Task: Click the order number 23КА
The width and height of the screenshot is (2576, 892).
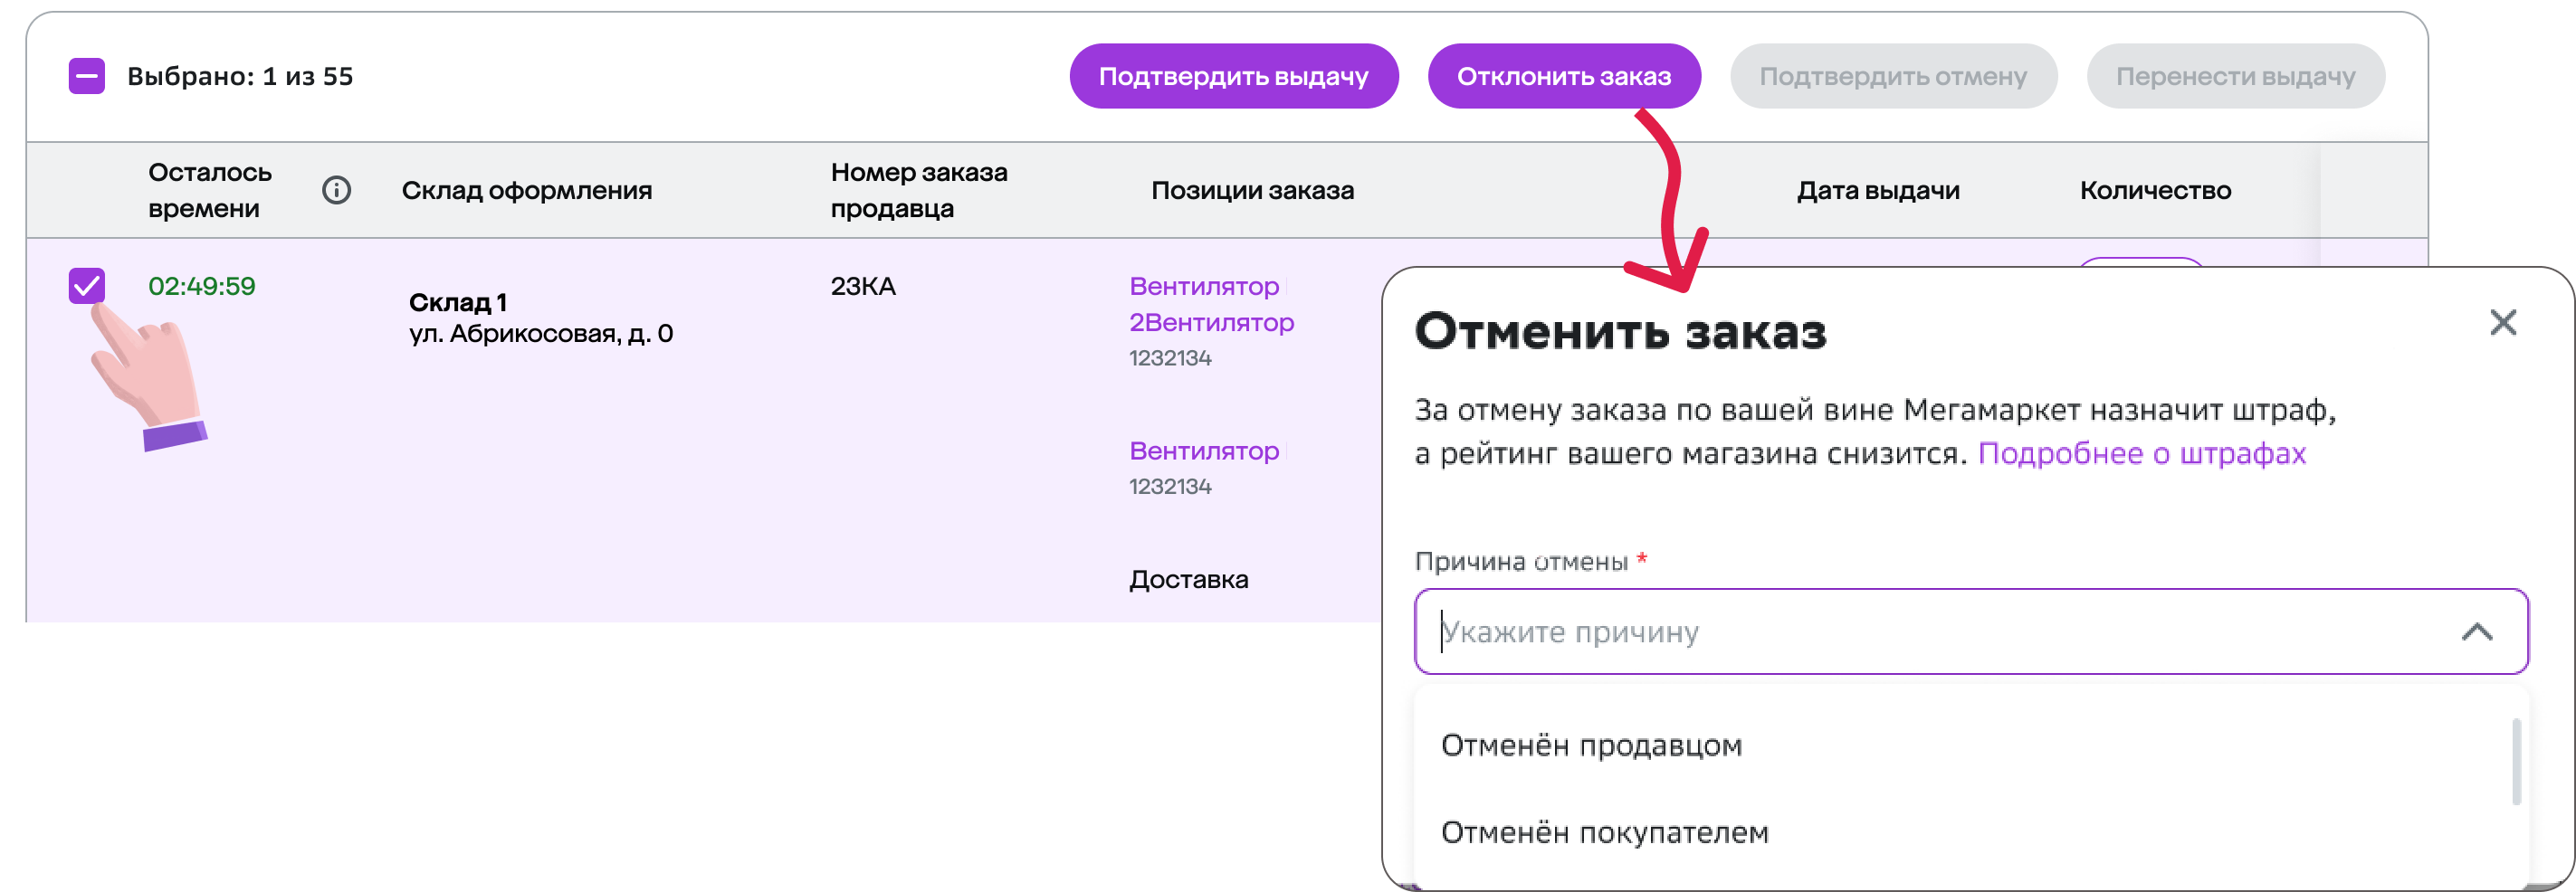Action: click(863, 286)
